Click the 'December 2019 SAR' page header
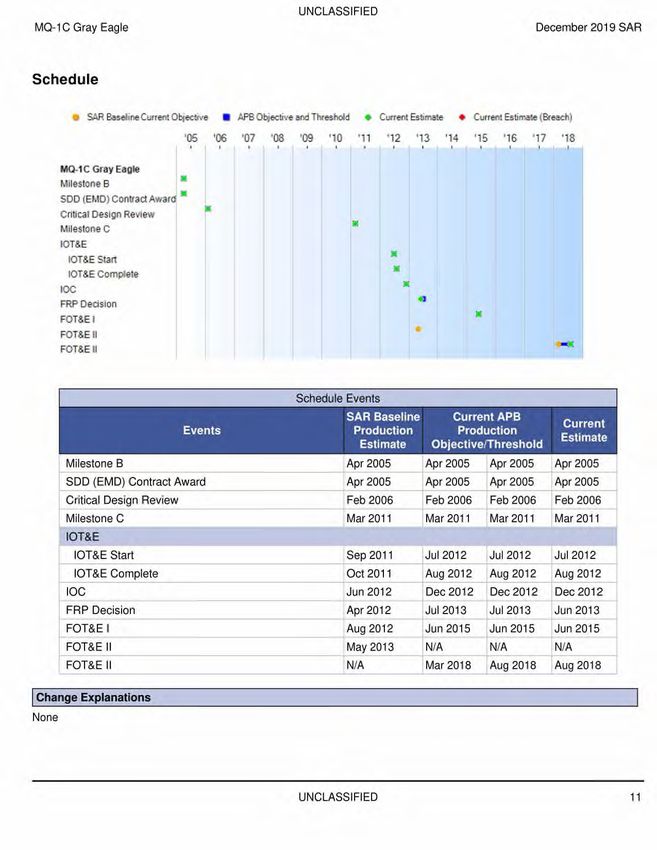Image resolution: width=657 pixels, height=850 pixels. pos(588,28)
